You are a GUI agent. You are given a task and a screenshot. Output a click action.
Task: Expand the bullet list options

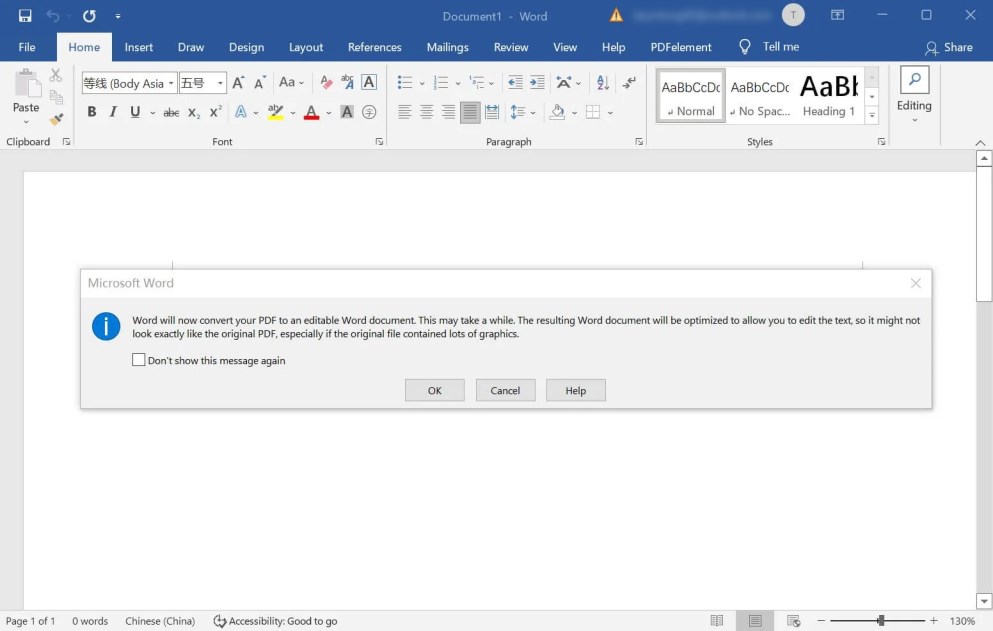421,83
